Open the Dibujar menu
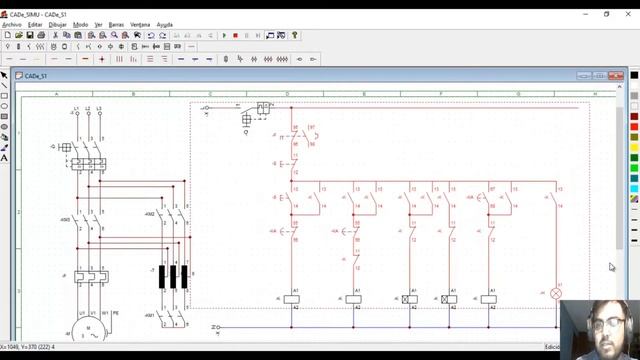Viewport: 640px width, 360px height. pos(58,25)
